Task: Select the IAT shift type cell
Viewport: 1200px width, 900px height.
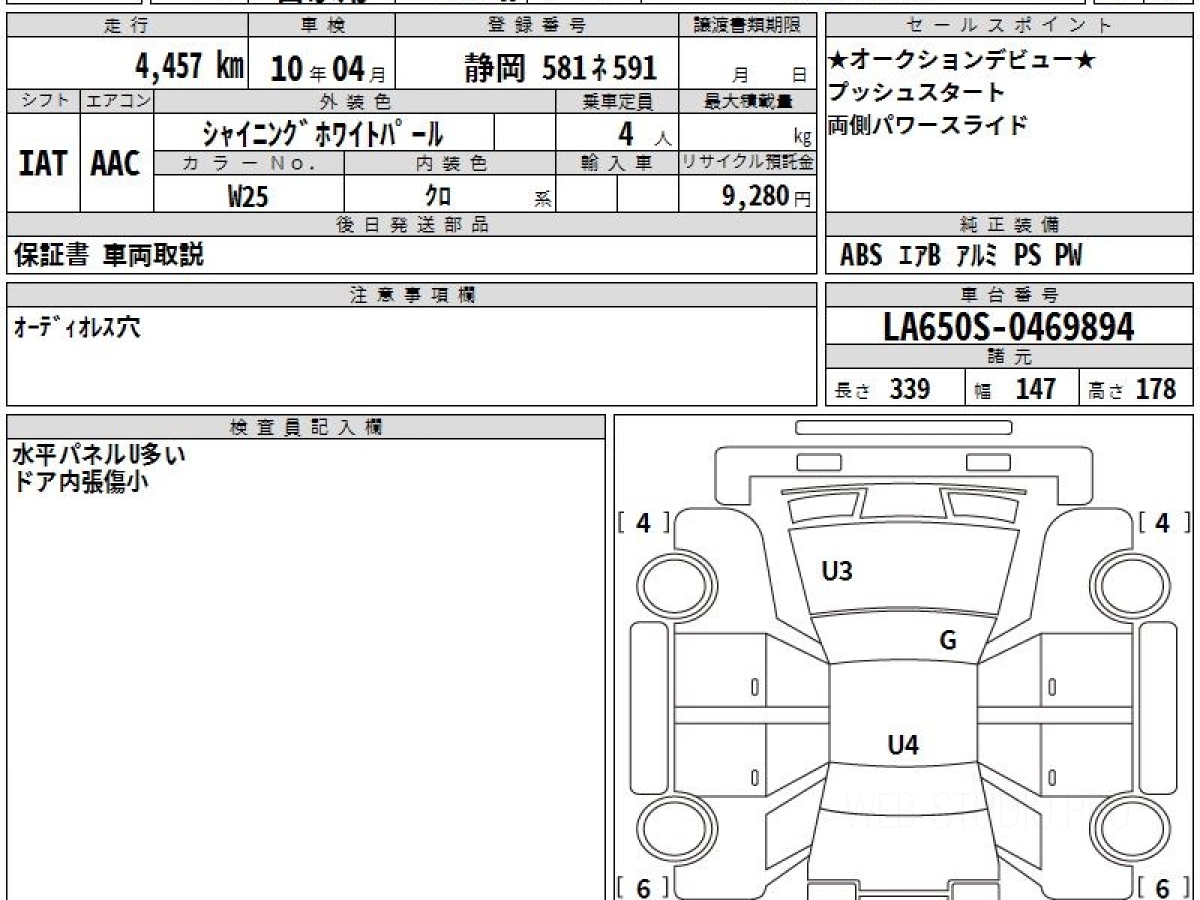Action: pyautogui.click(x=43, y=164)
